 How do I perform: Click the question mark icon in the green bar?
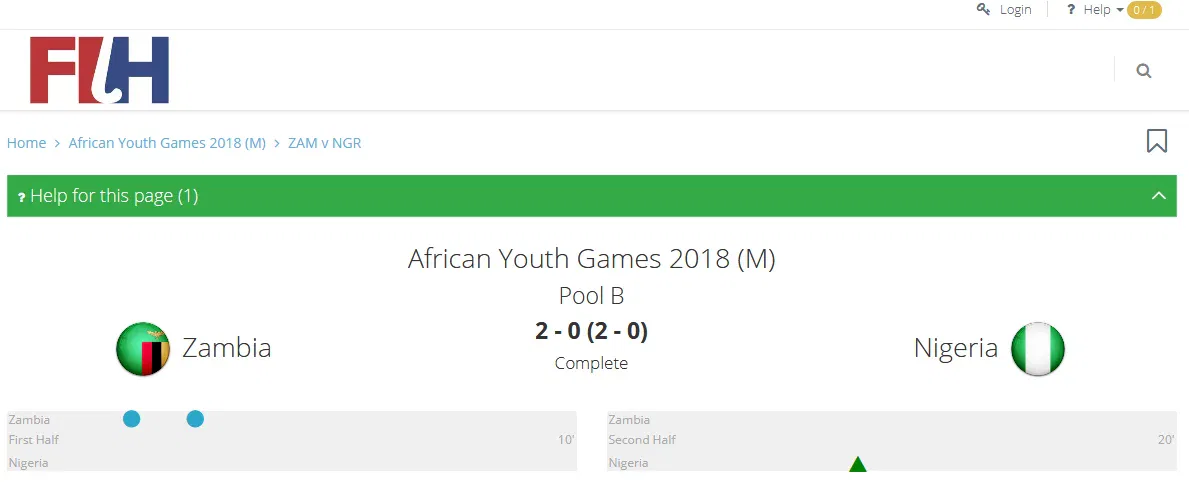click(21, 197)
